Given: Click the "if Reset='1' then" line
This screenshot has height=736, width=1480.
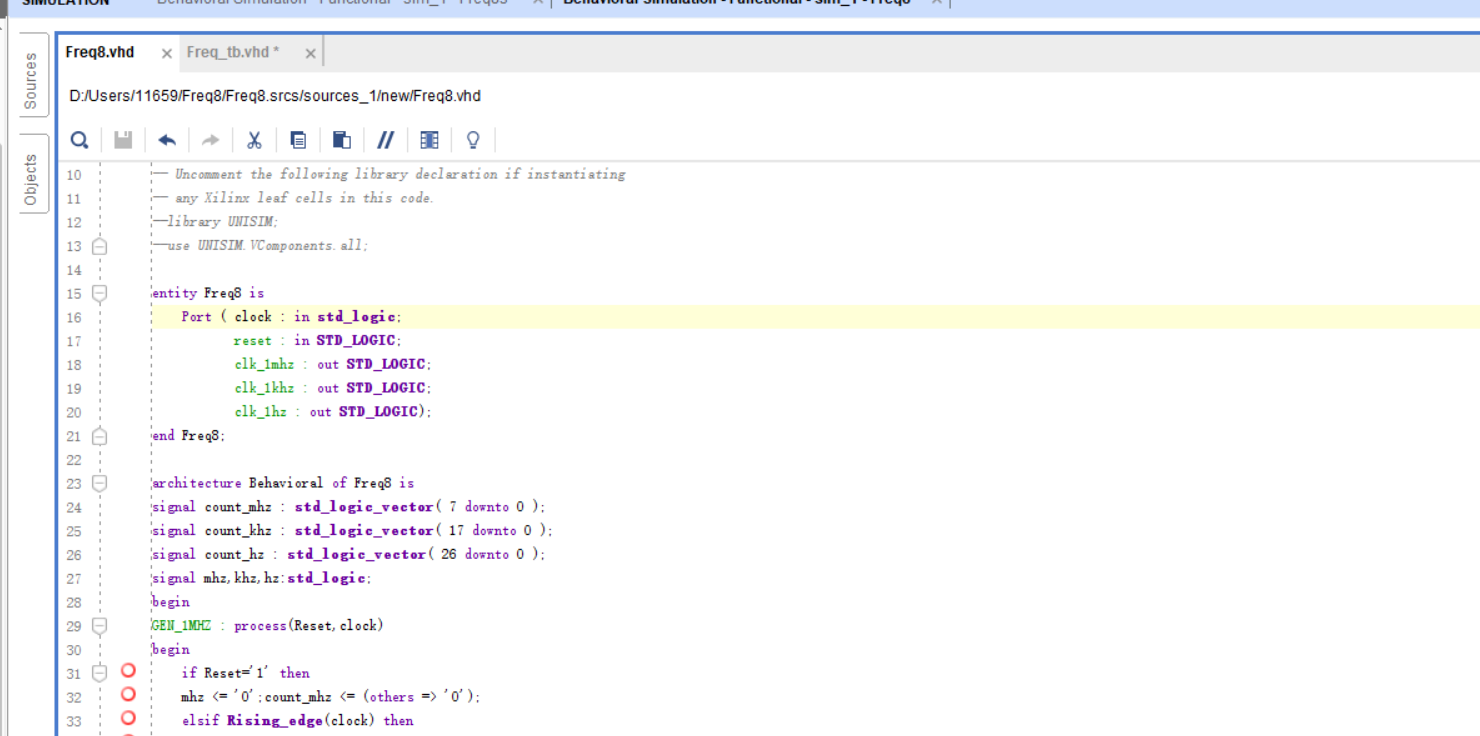Looking at the screenshot, I should coord(246,673).
